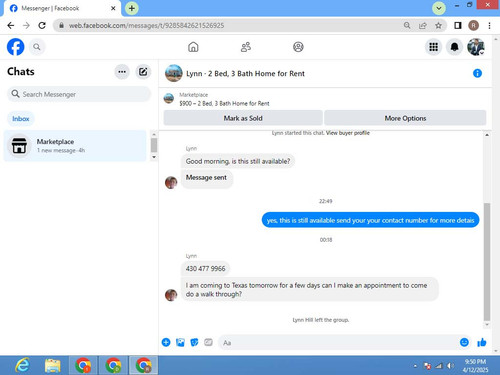The image size is (500, 375).
Task: Reload the page
Action: [x=42, y=25]
